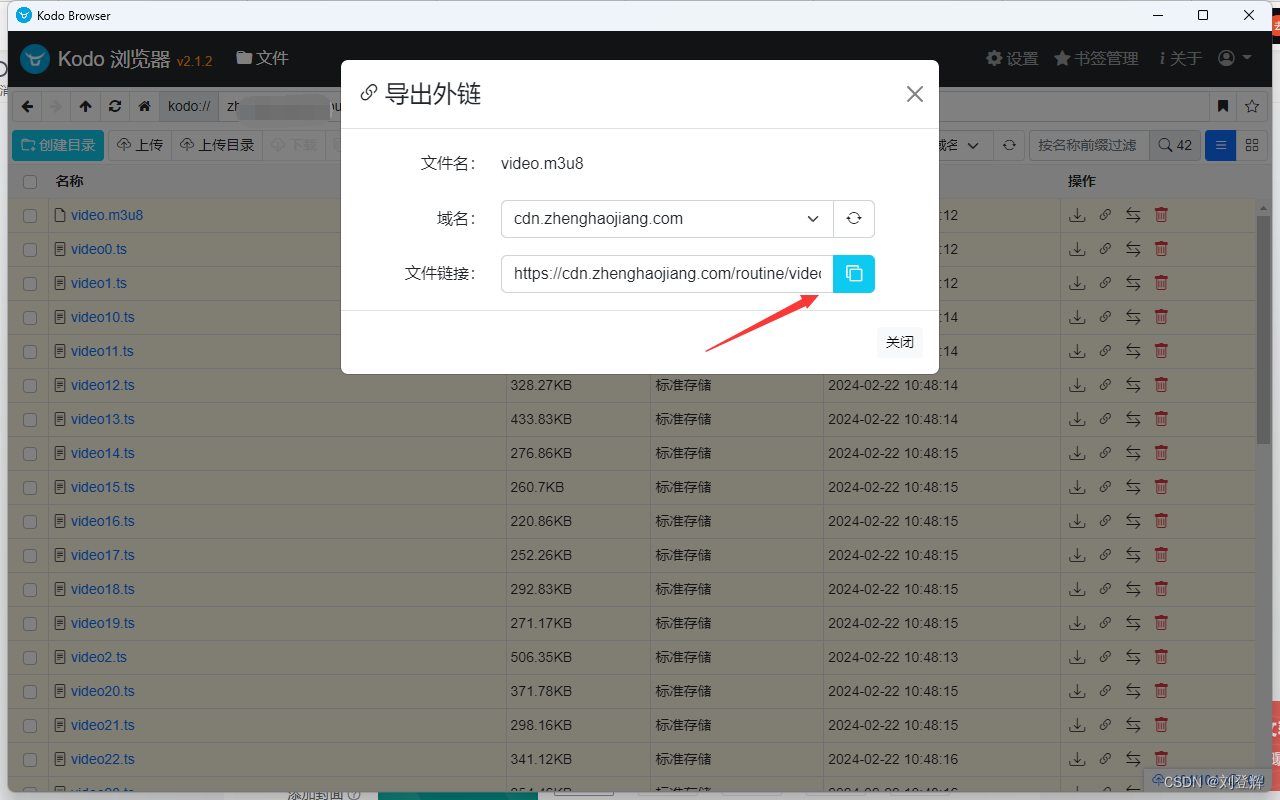
Task: Click the 328.27KB size cell
Action: click(x=541, y=385)
